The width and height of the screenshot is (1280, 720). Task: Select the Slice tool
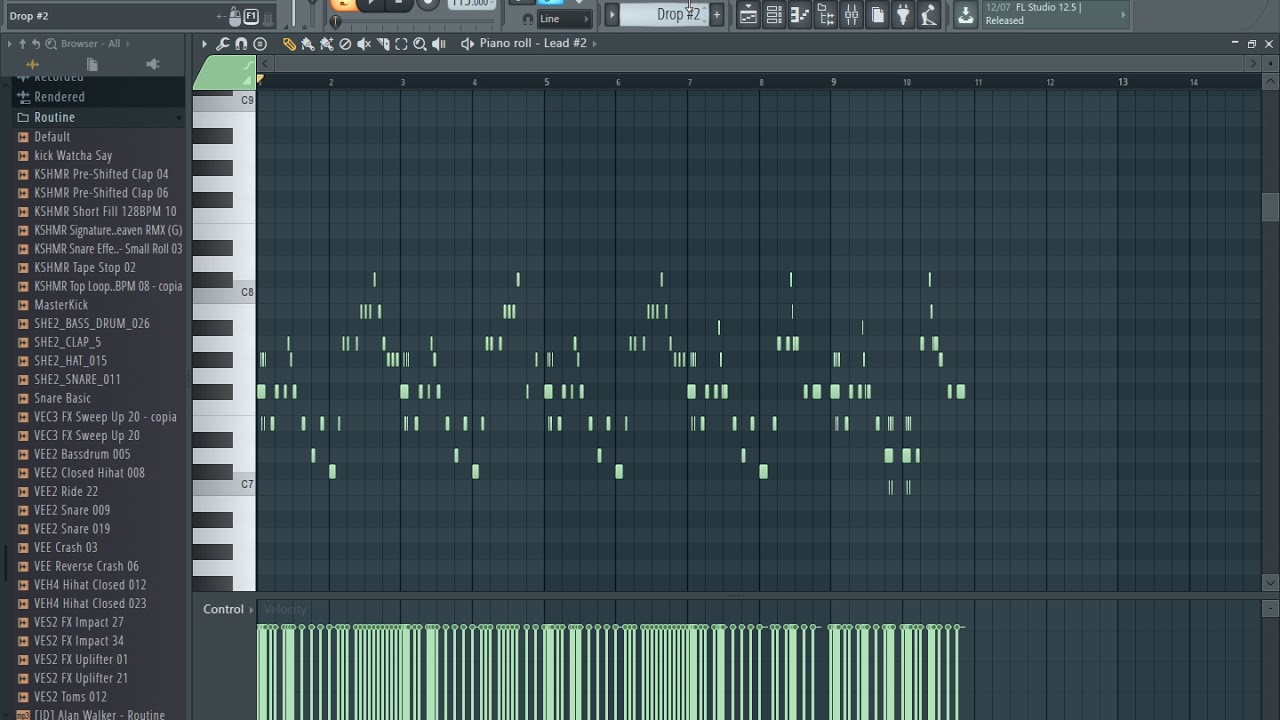coord(383,44)
